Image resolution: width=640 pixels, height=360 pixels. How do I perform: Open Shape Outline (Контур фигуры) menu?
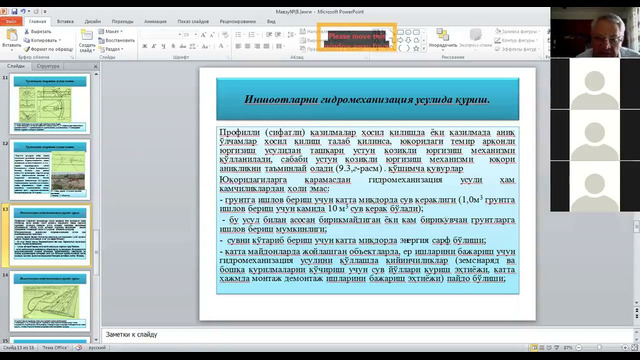(516, 40)
